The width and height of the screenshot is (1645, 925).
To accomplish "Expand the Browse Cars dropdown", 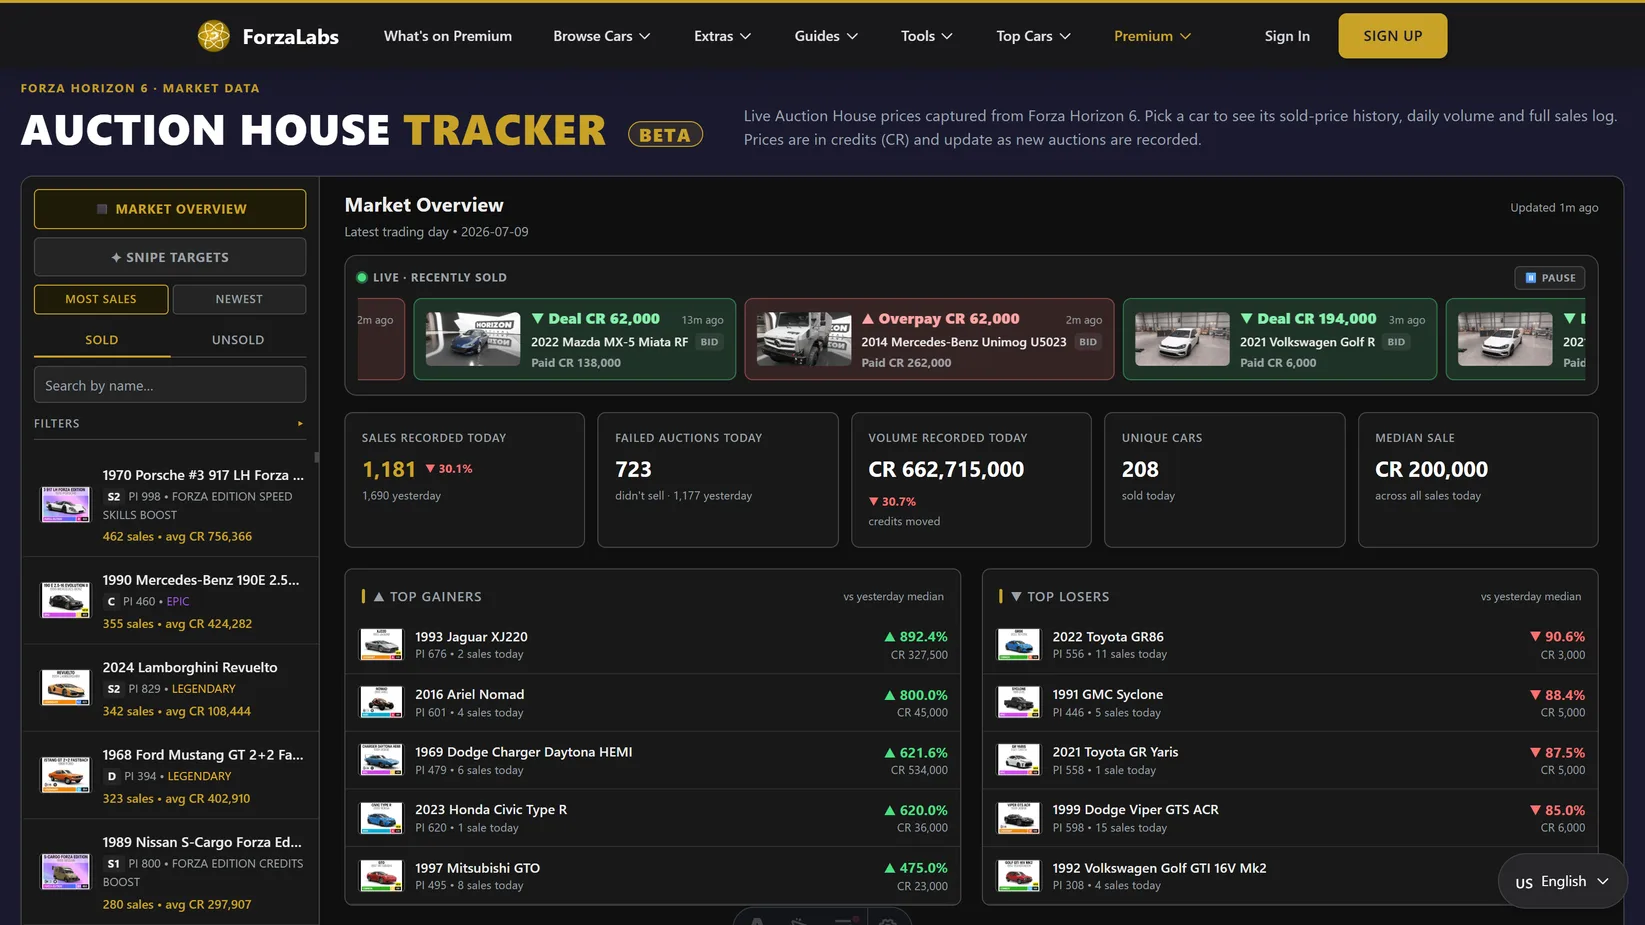I will click(602, 36).
